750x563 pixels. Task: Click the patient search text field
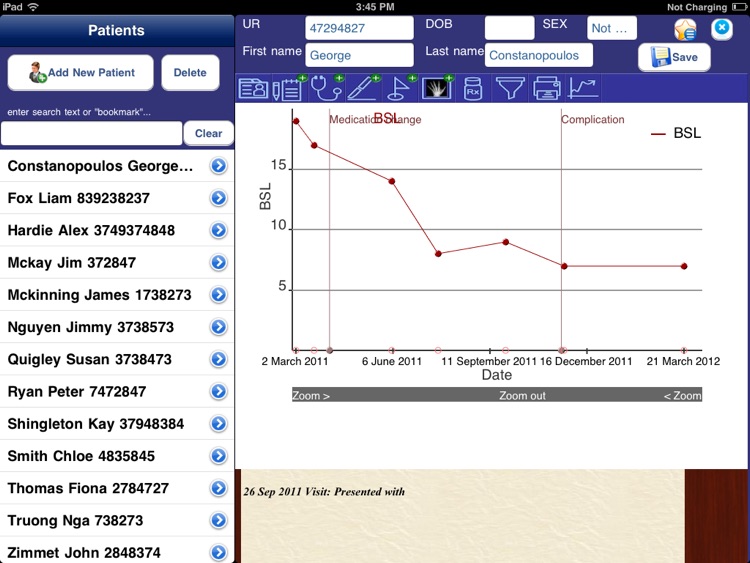click(x=92, y=133)
